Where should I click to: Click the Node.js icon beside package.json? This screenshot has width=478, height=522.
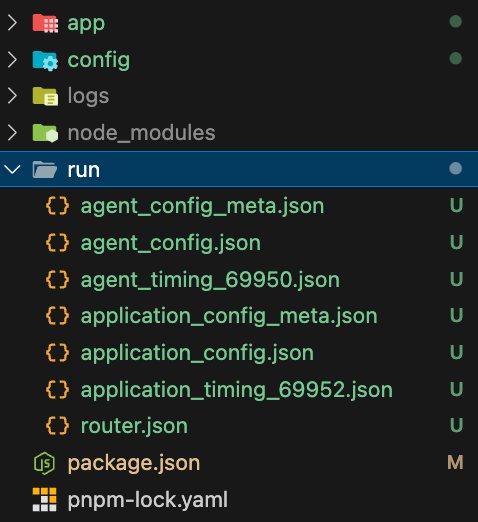coord(44,463)
